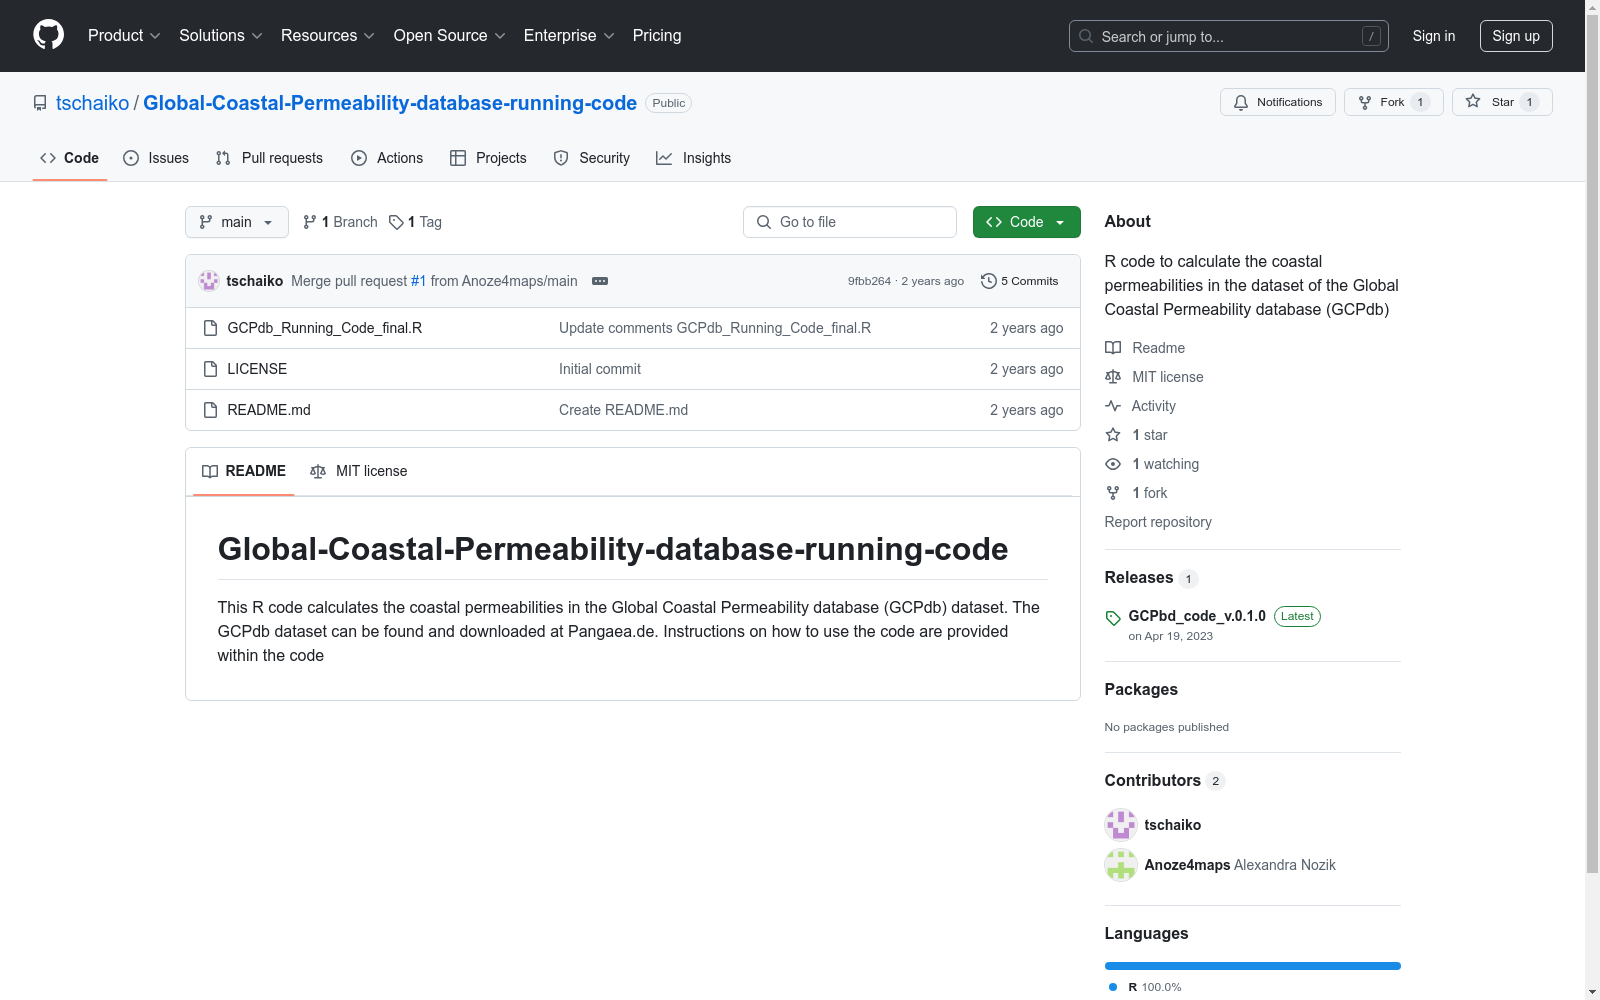Expand the Resources dropdown menu
Image resolution: width=1600 pixels, height=1000 pixels.
pos(328,35)
